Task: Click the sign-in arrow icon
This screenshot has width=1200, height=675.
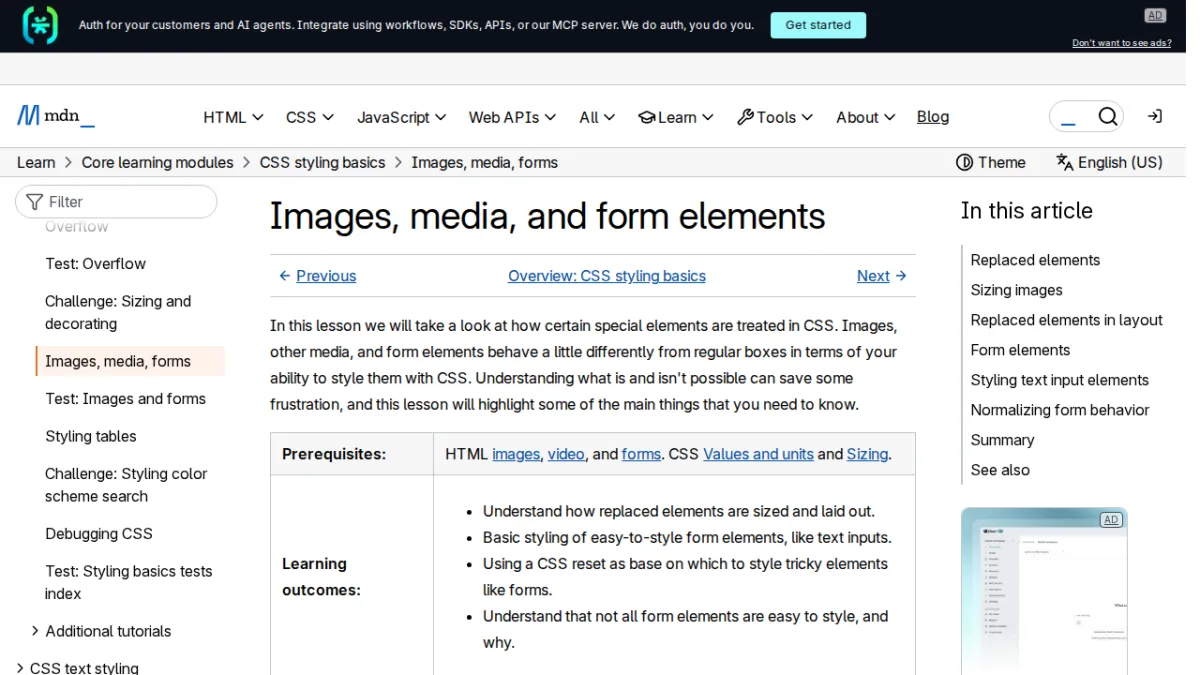Action: [x=1154, y=117]
